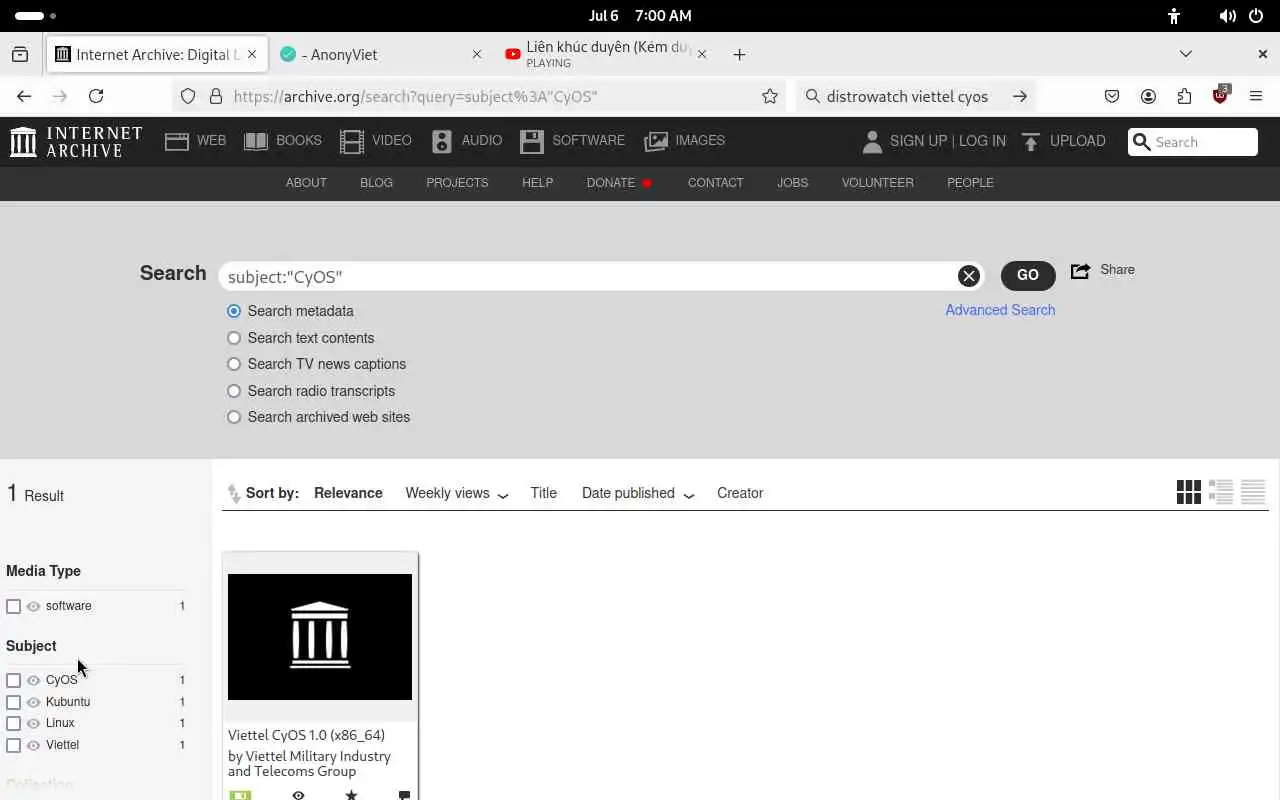Open a new browser tab
This screenshot has height=800, width=1280.
[x=739, y=54]
